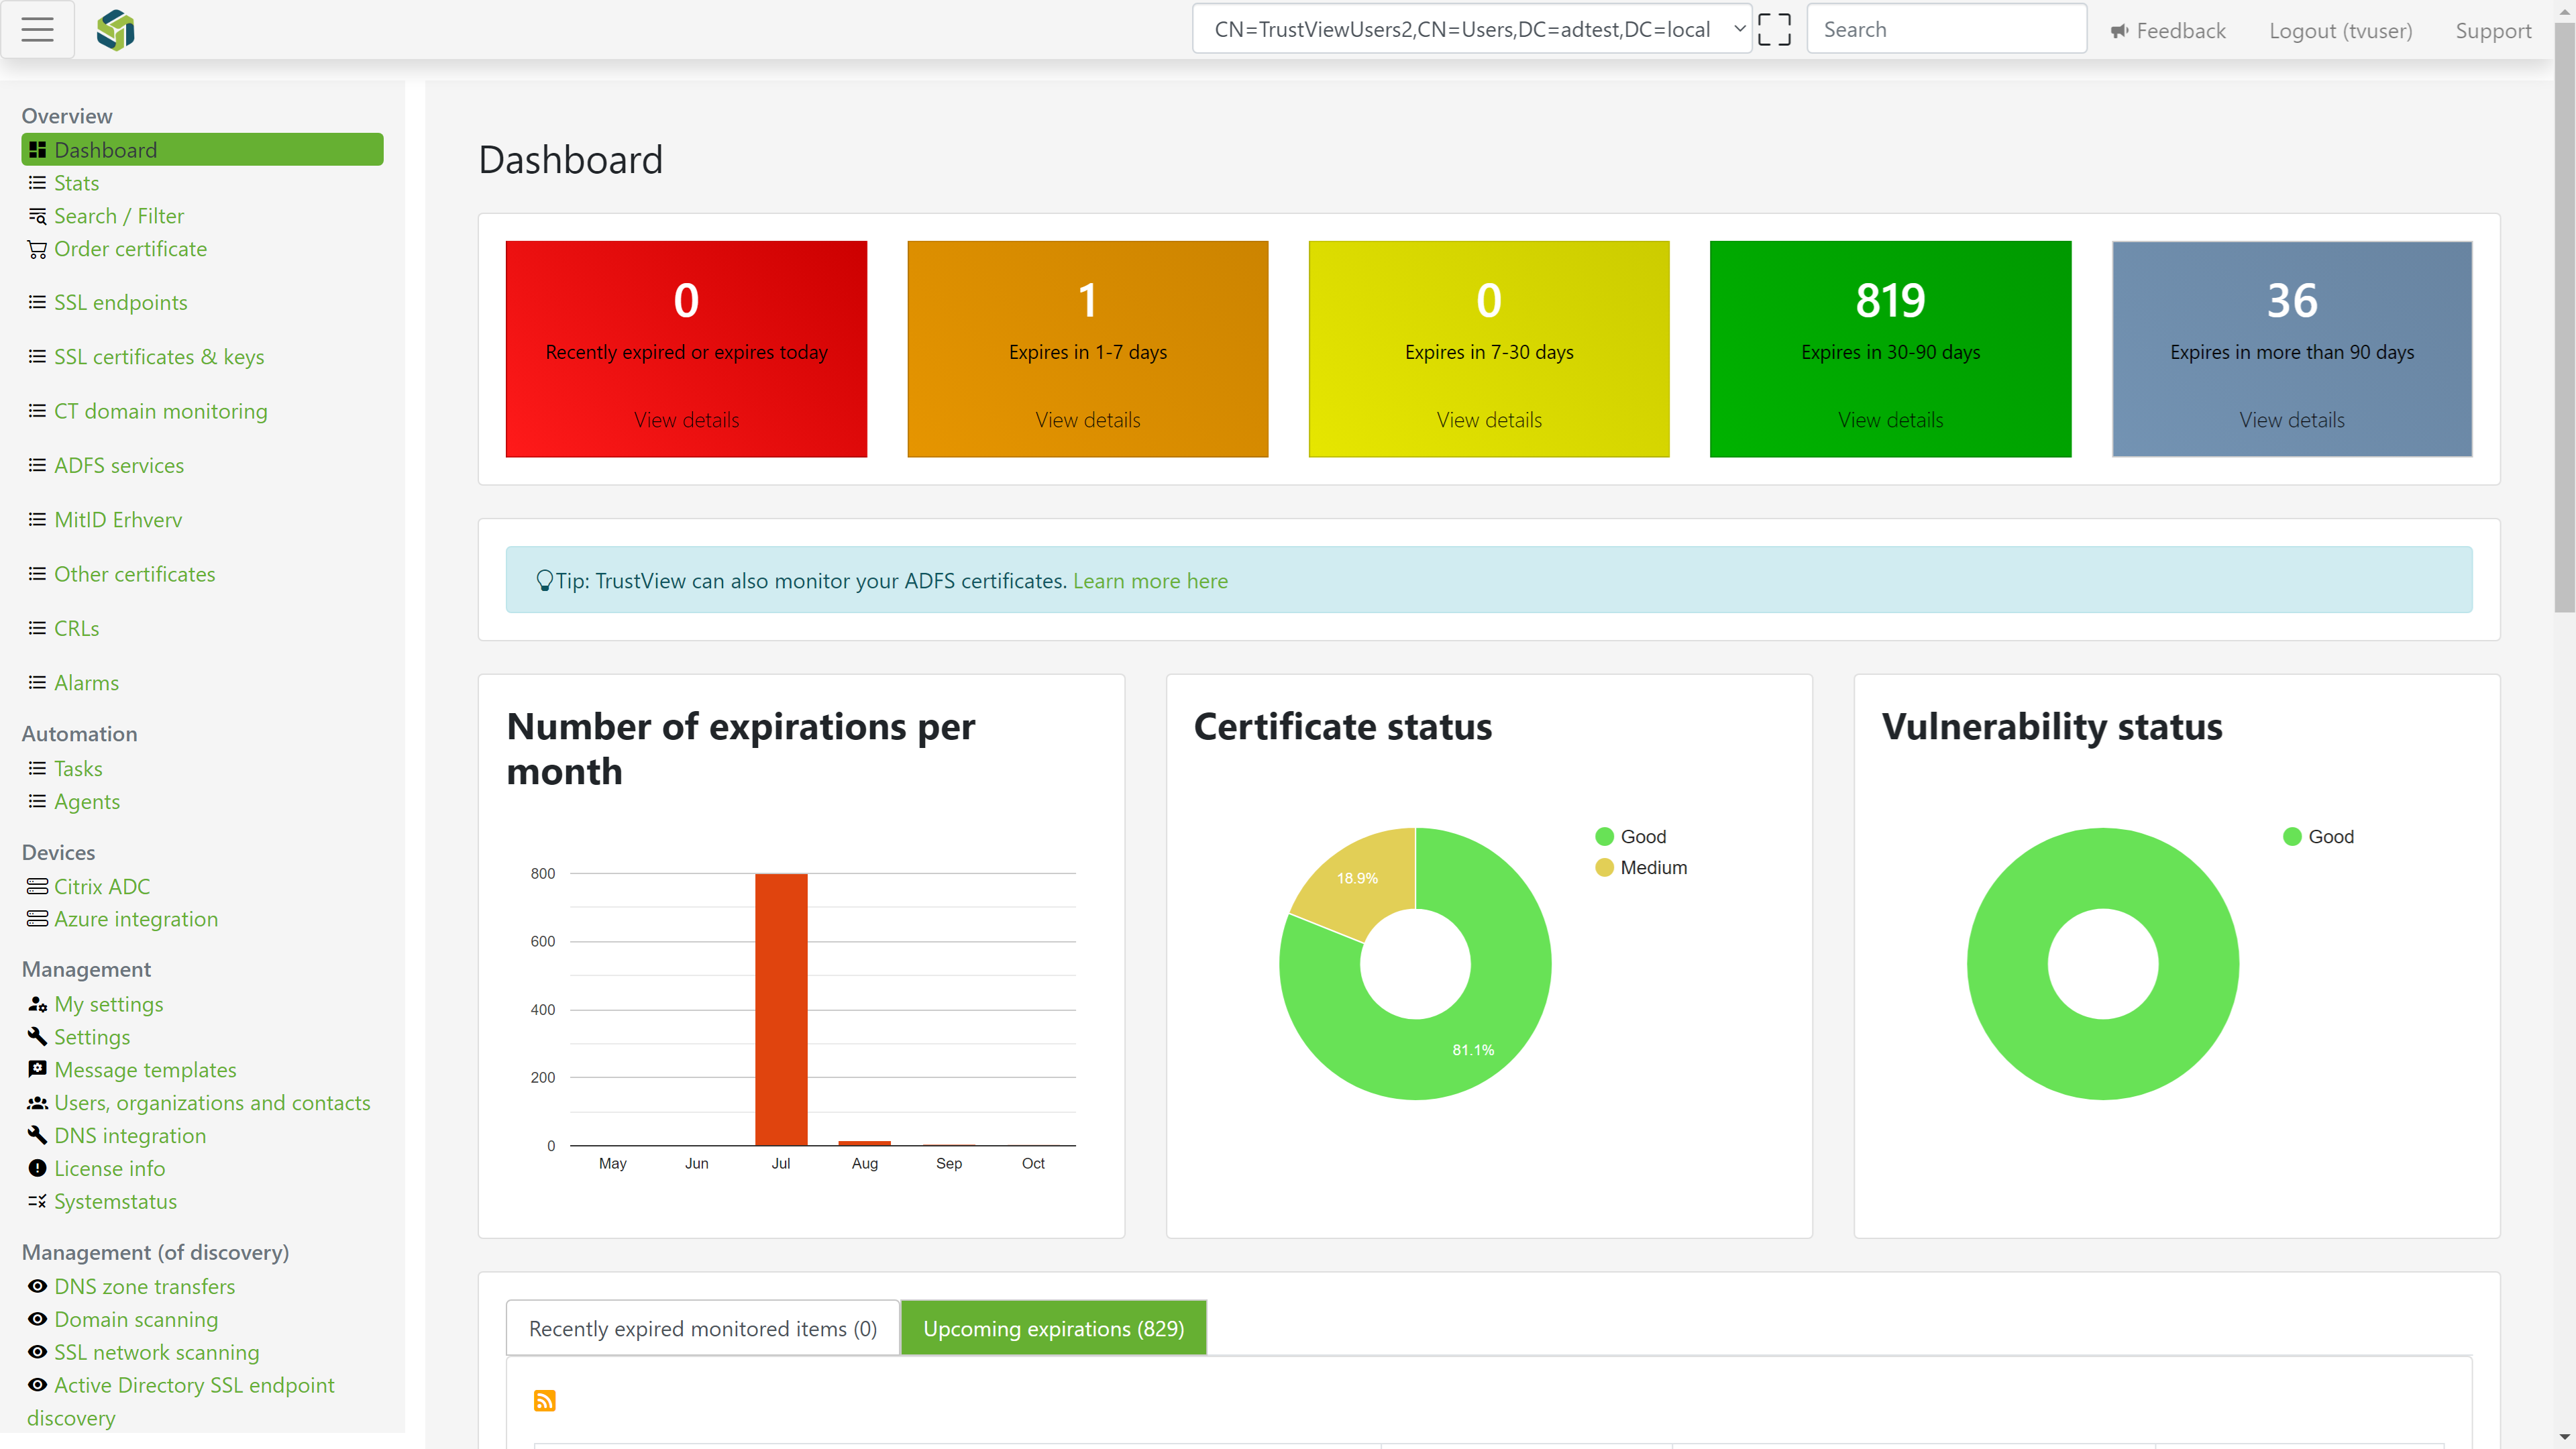The width and height of the screenshot is (2576, 1449).
Task: Toggle Good legend in Vulnerability status chart
Action: pyautogui.click(x=2318, y=836)
